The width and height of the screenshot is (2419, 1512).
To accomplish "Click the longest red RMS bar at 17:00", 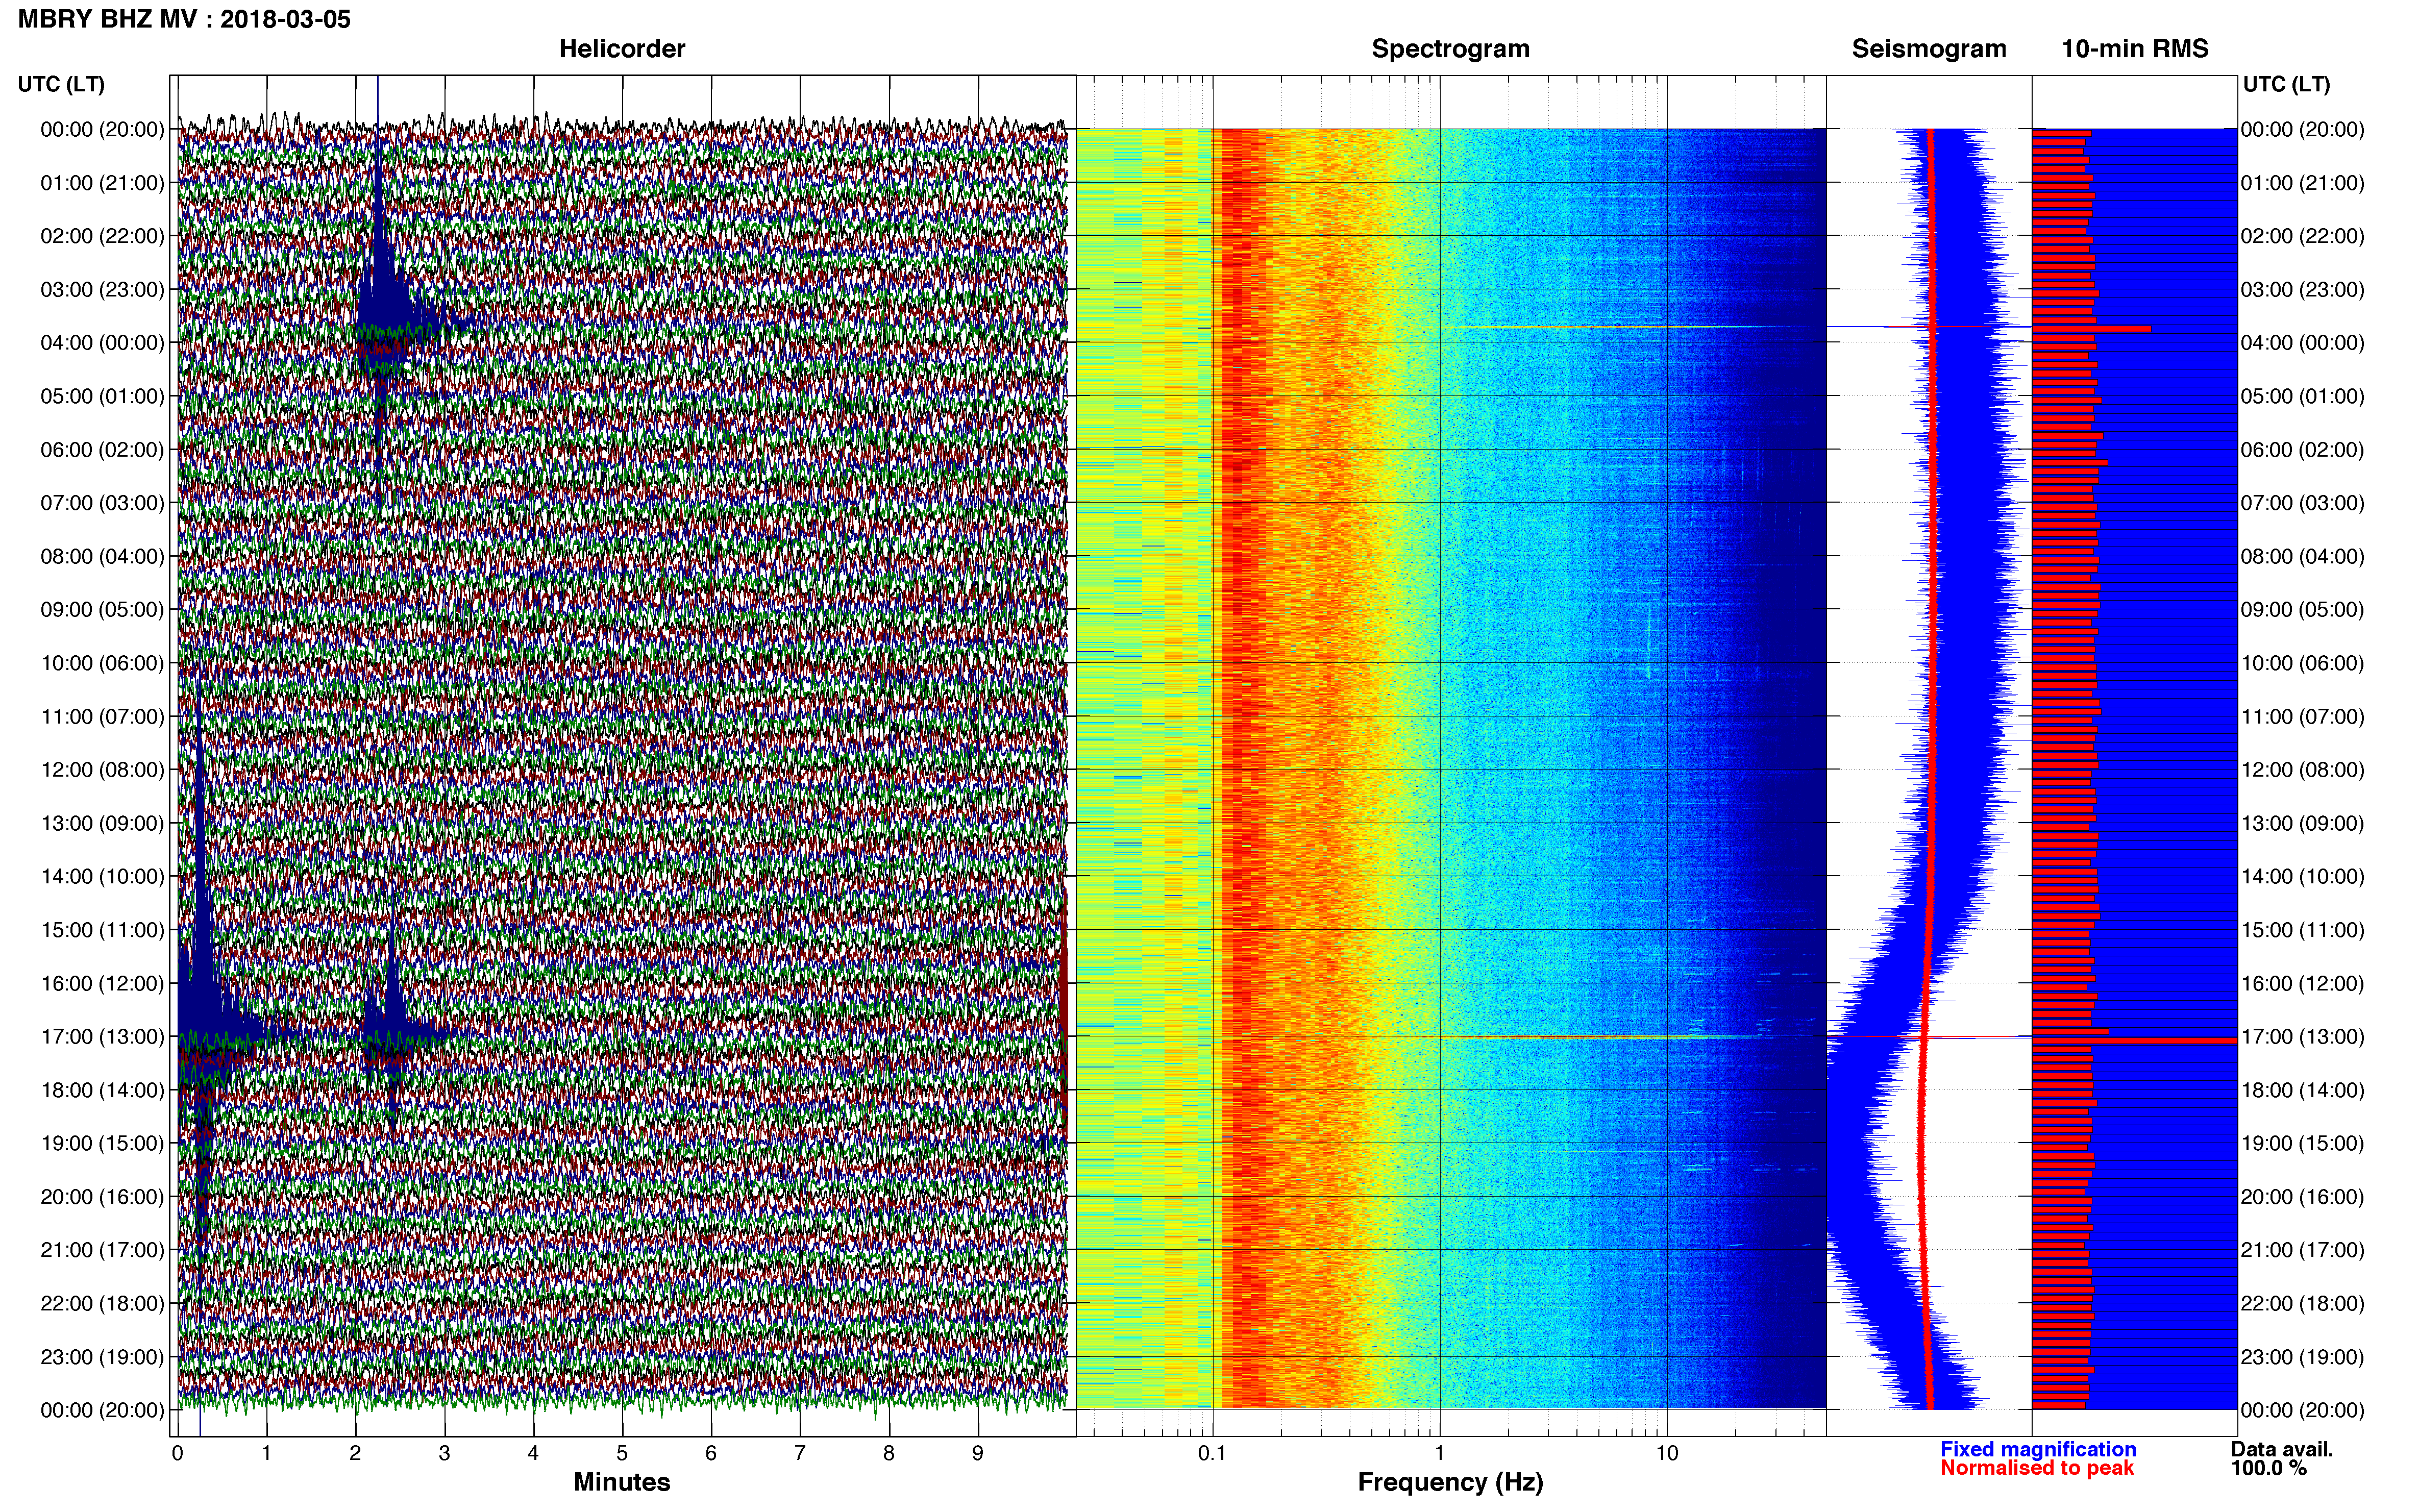I will 2134,1041.
